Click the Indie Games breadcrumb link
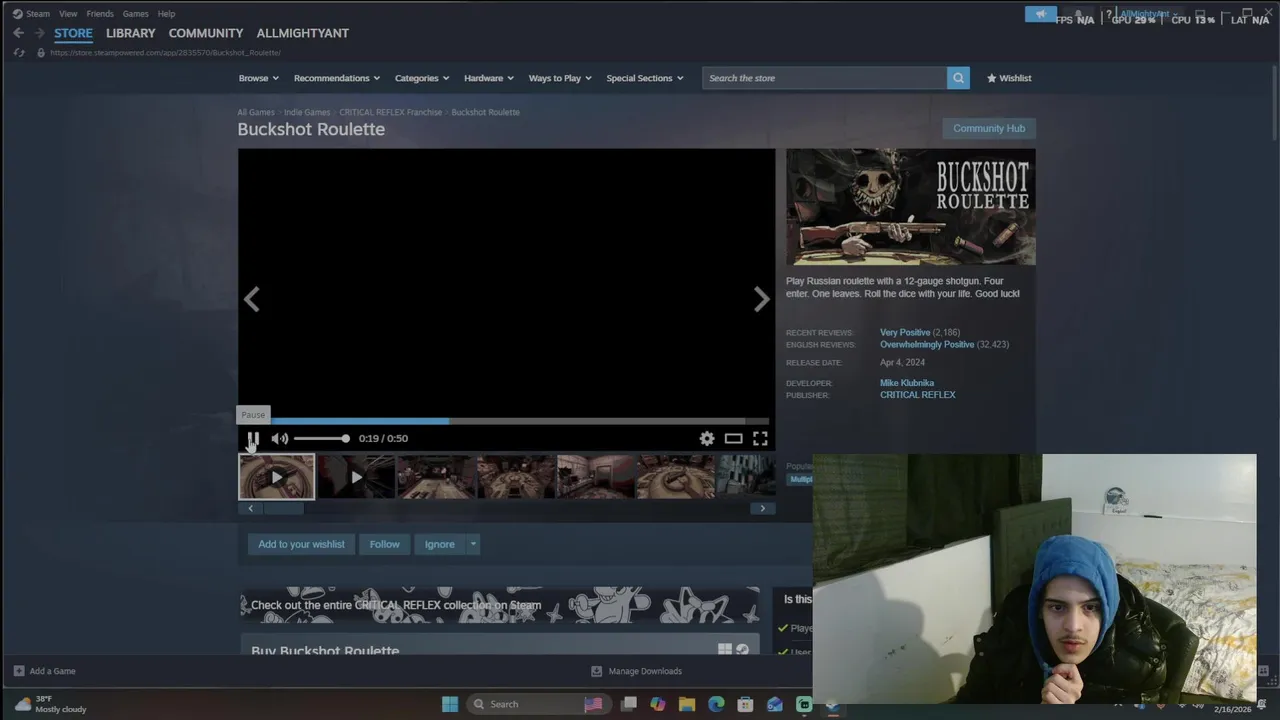Viewport: 1280px width, 720px height. click(307, 112)
